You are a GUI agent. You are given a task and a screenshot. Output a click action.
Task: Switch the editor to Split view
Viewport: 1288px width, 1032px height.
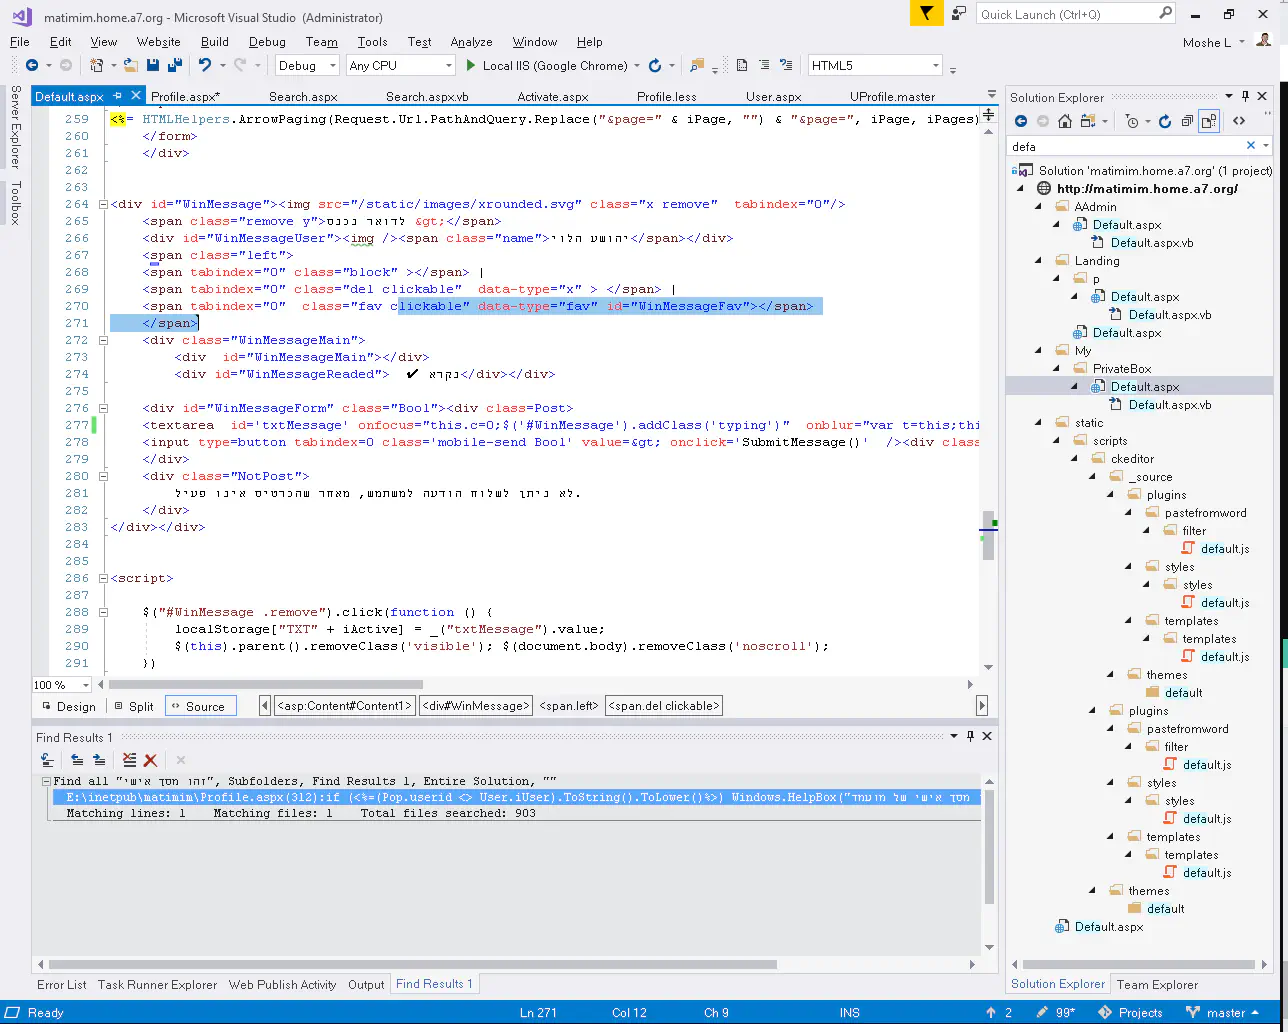pyautogui.click(x=134, y=706)
